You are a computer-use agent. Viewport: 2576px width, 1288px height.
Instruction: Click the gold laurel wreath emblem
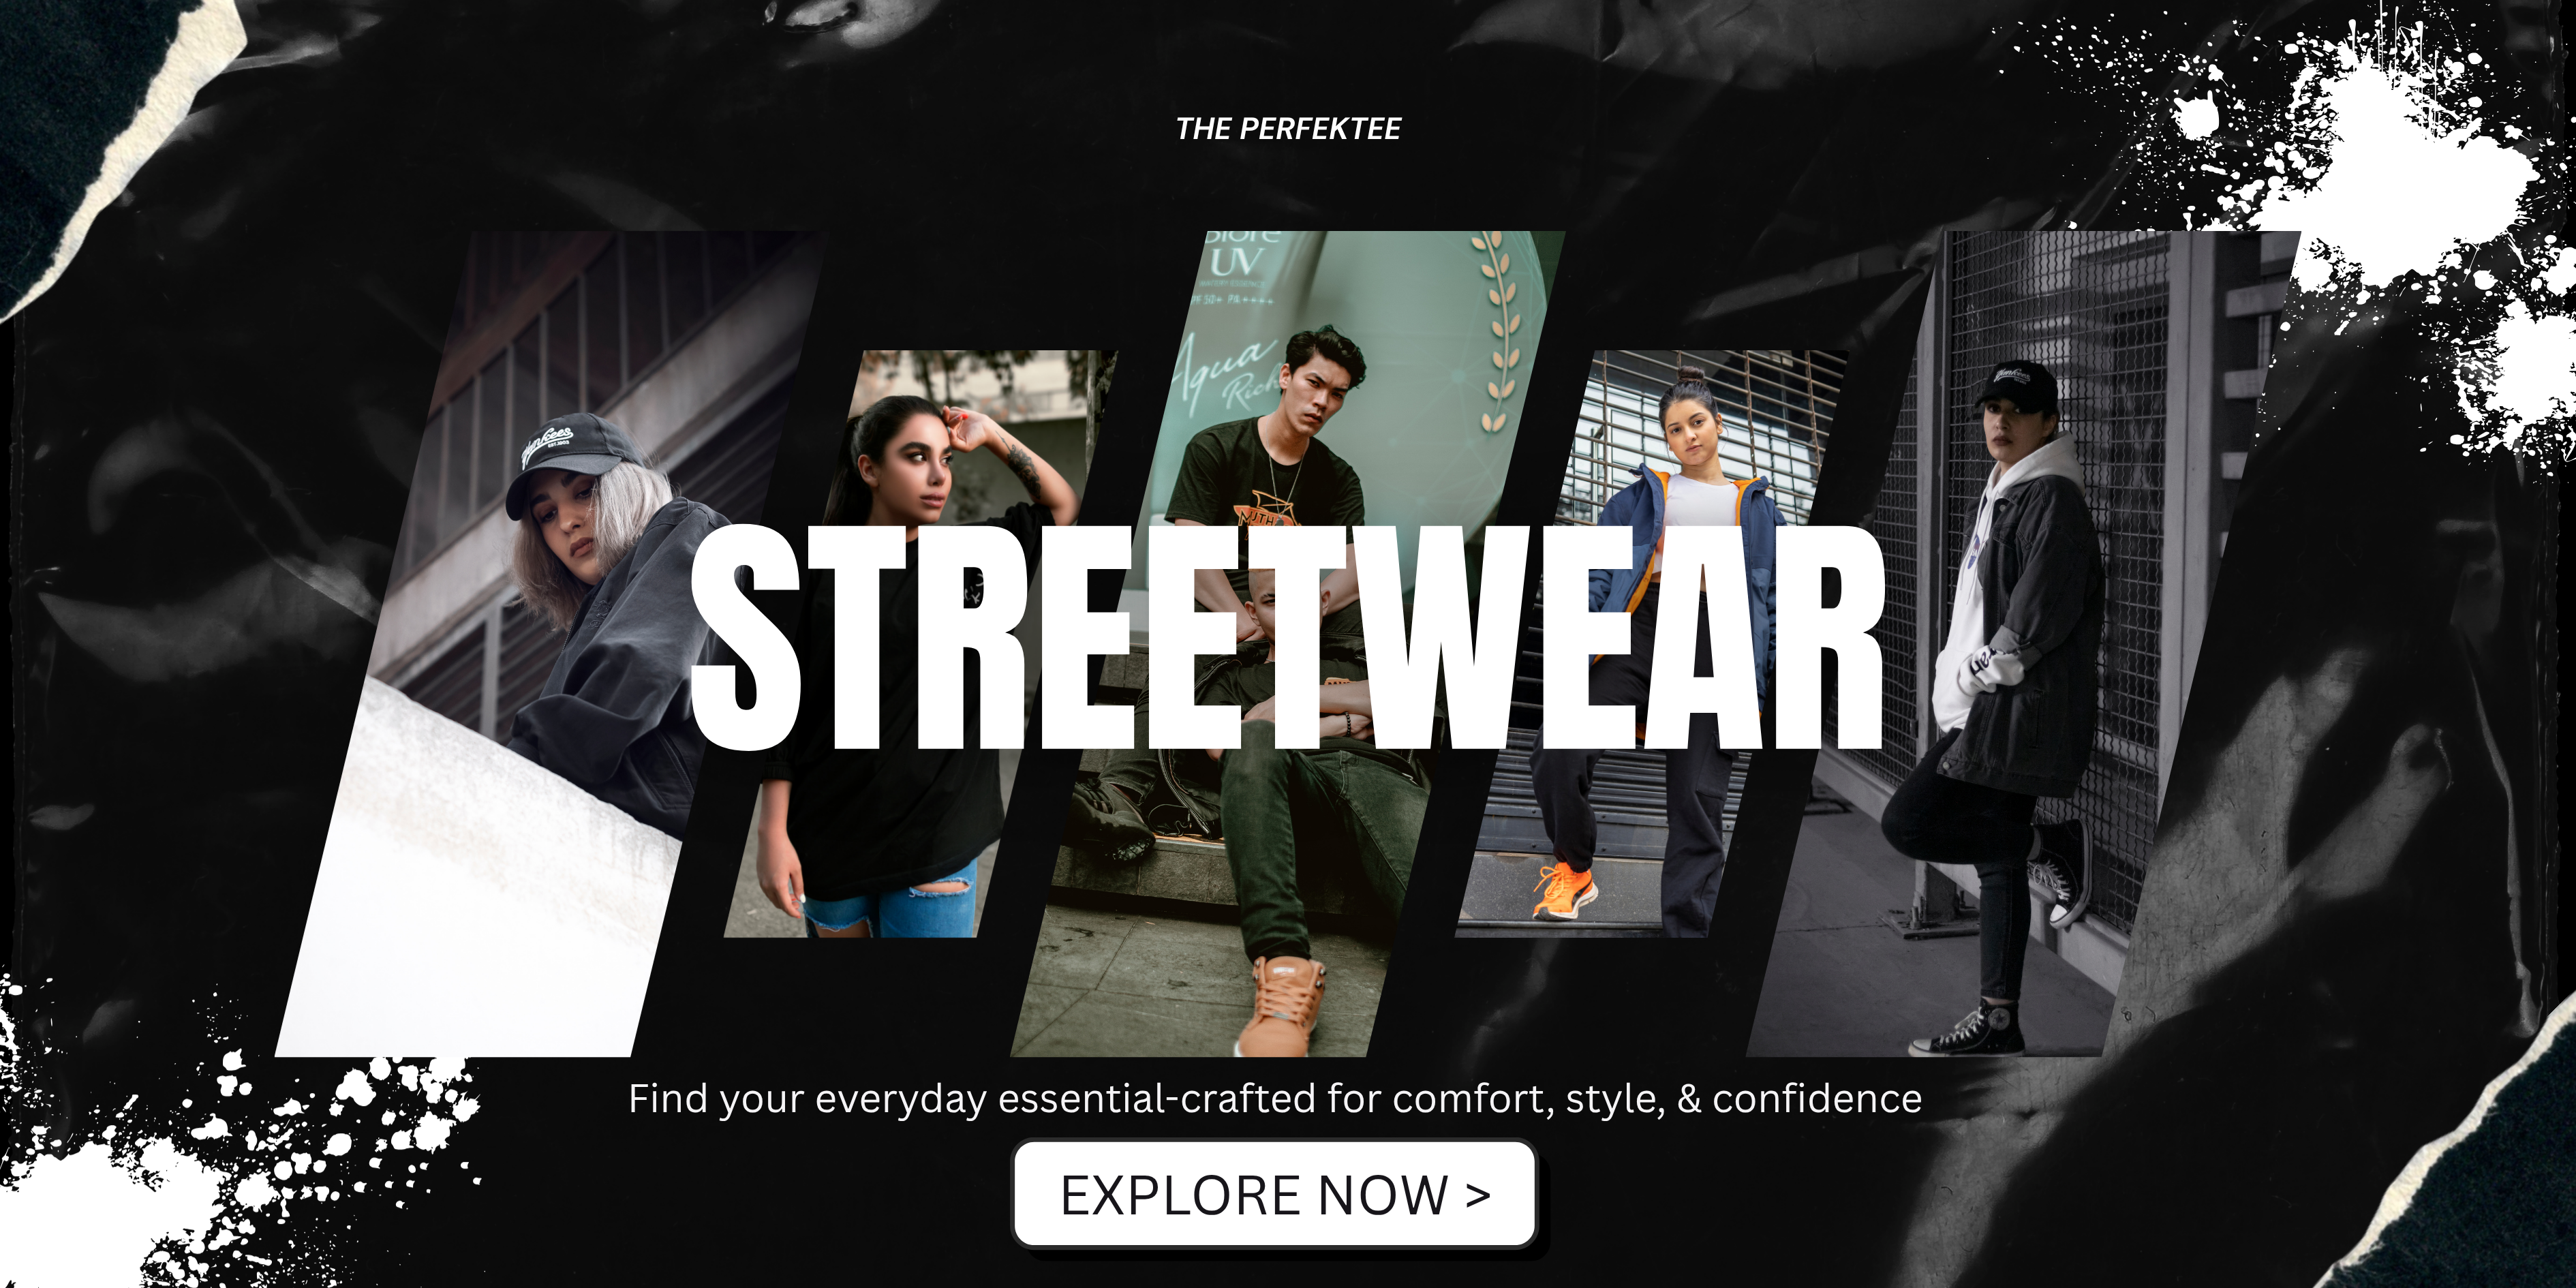[x=1500, y=330]
